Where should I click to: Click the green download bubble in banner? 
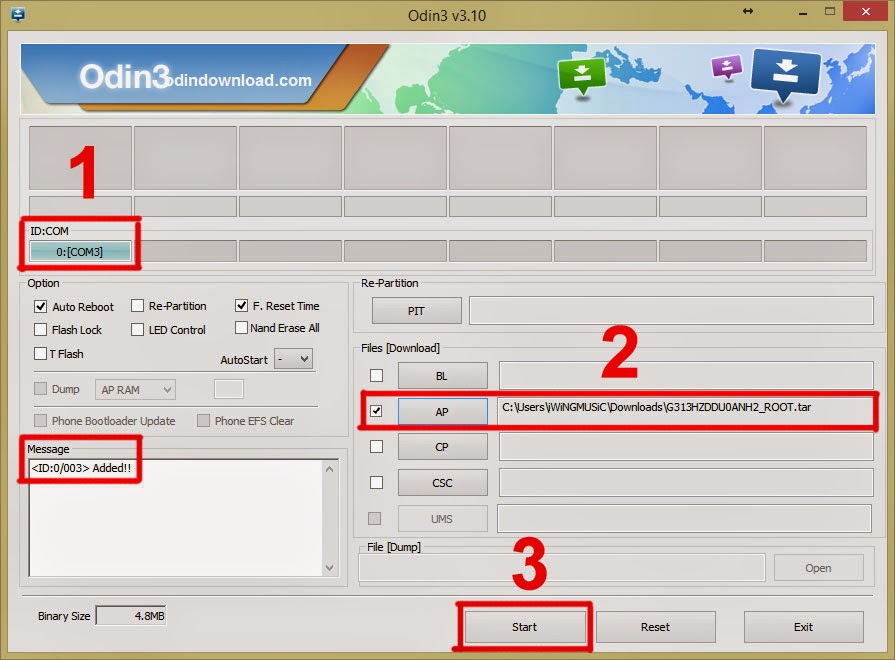tap(582, 77)
